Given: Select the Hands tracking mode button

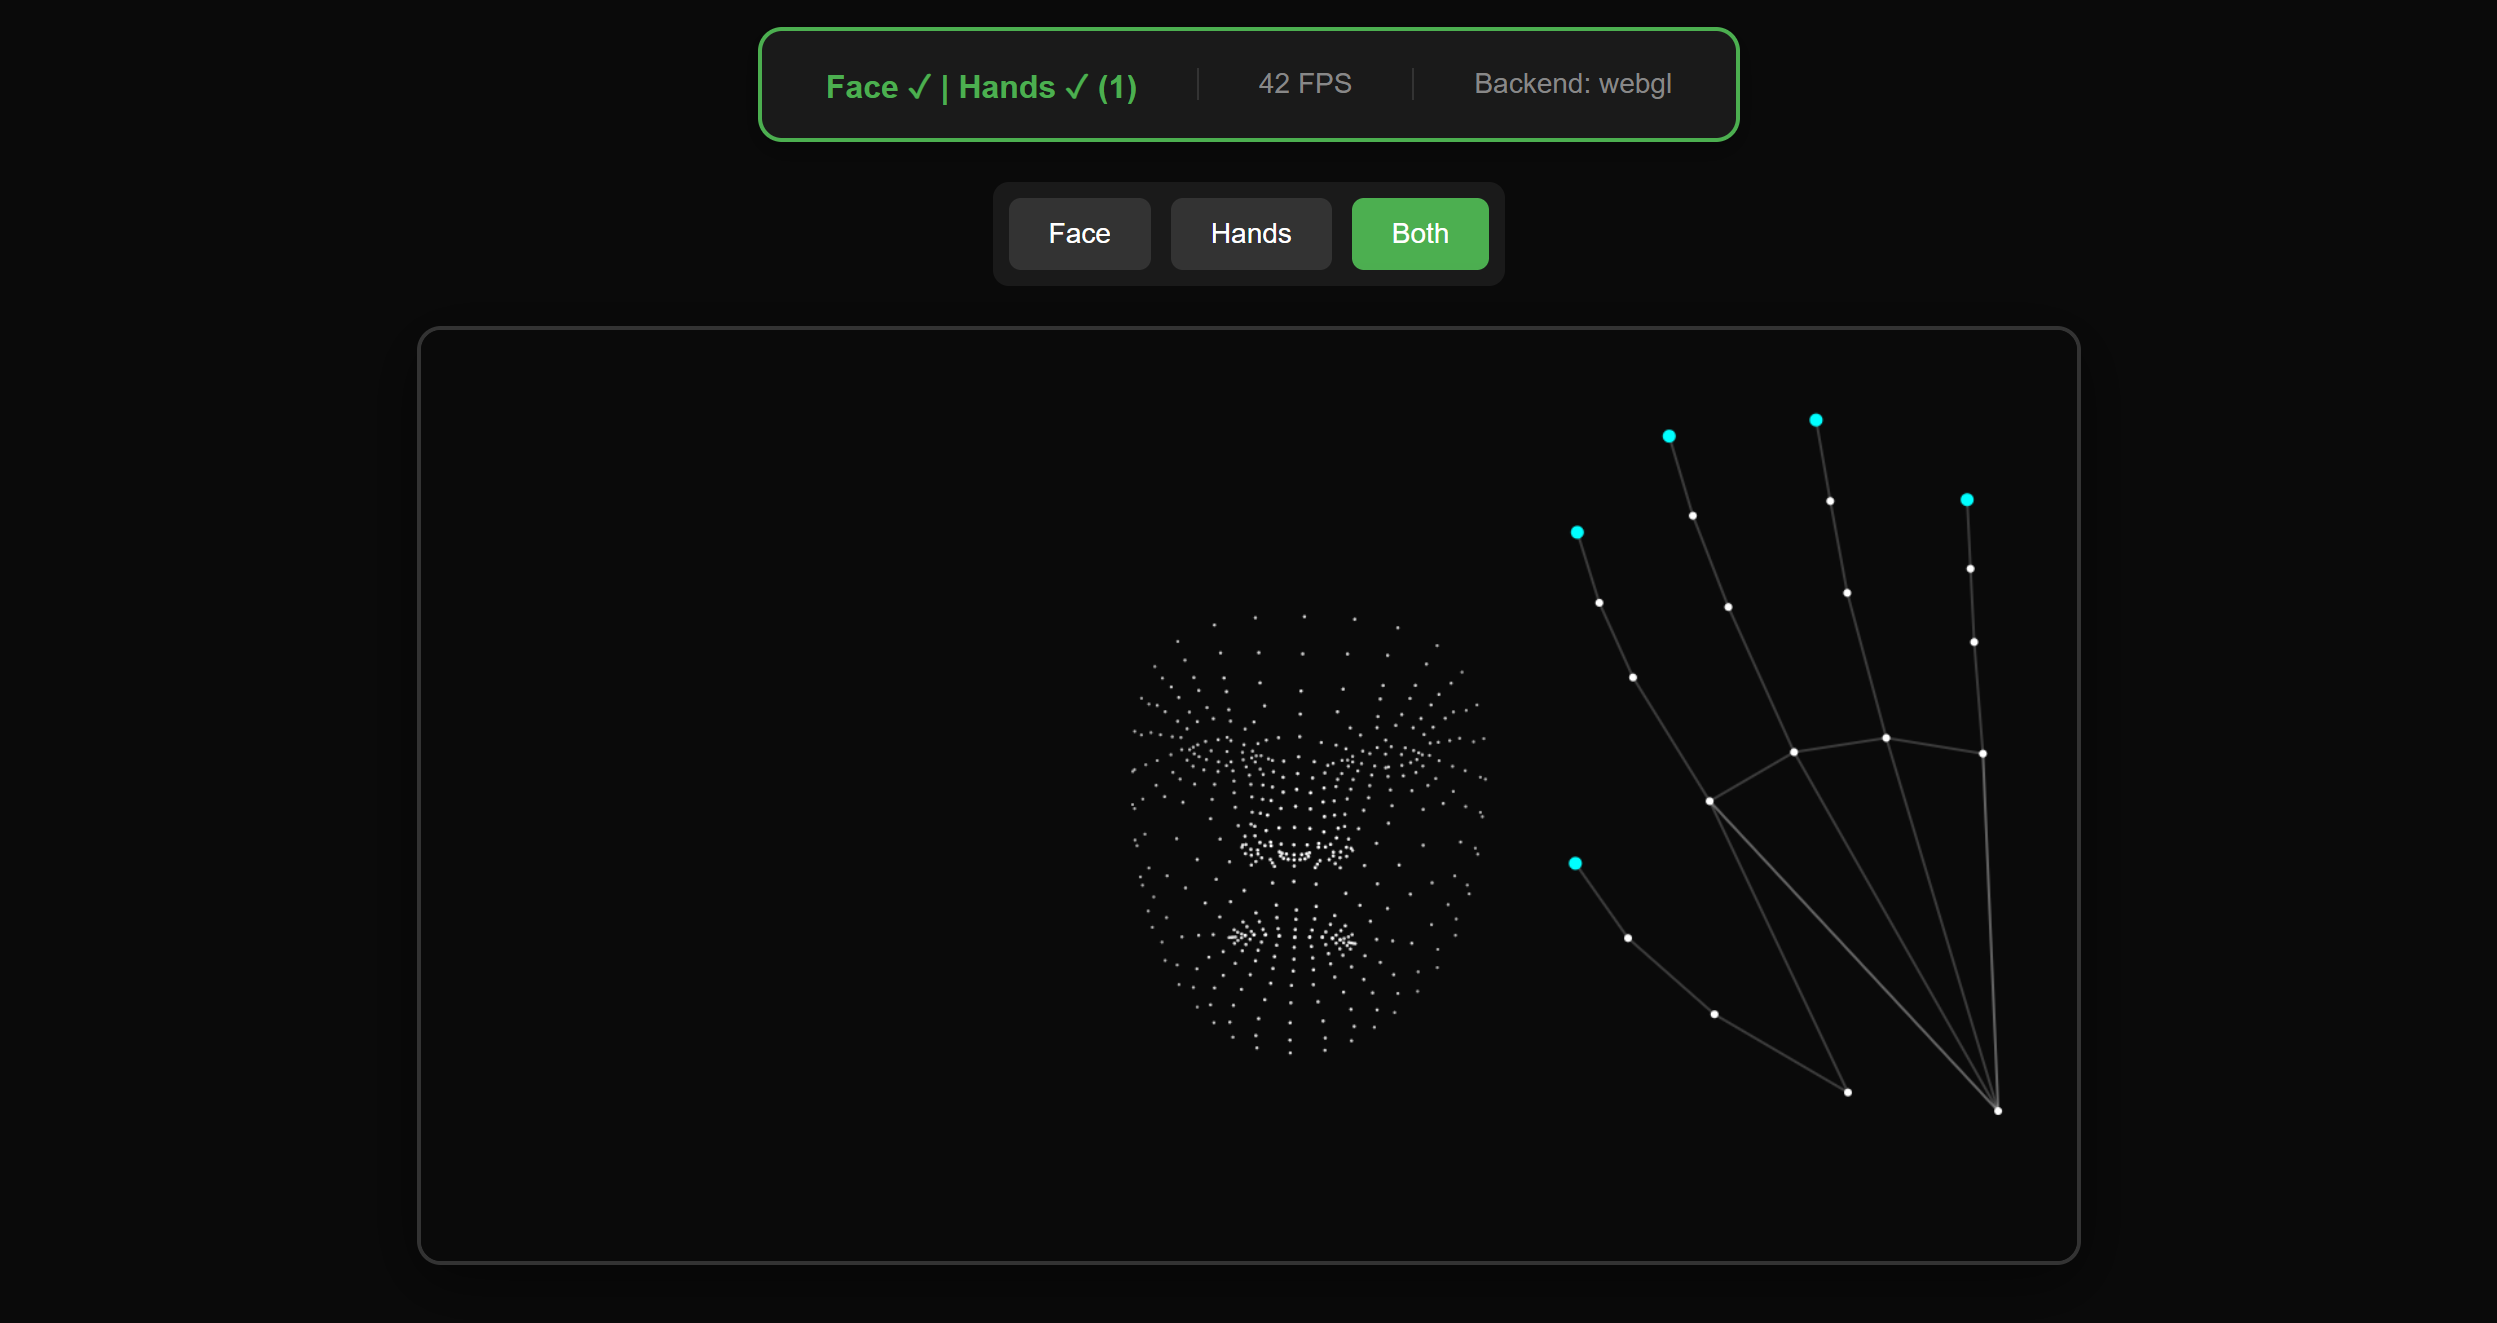Looking at the screenshot, I should coord(1250,234).
